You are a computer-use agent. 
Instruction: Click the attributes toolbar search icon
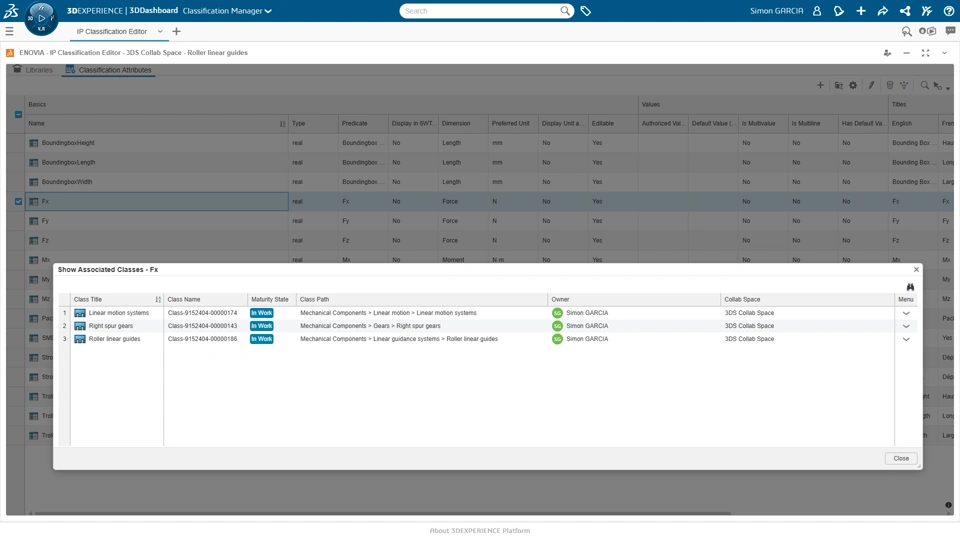(x=924, y=85)
